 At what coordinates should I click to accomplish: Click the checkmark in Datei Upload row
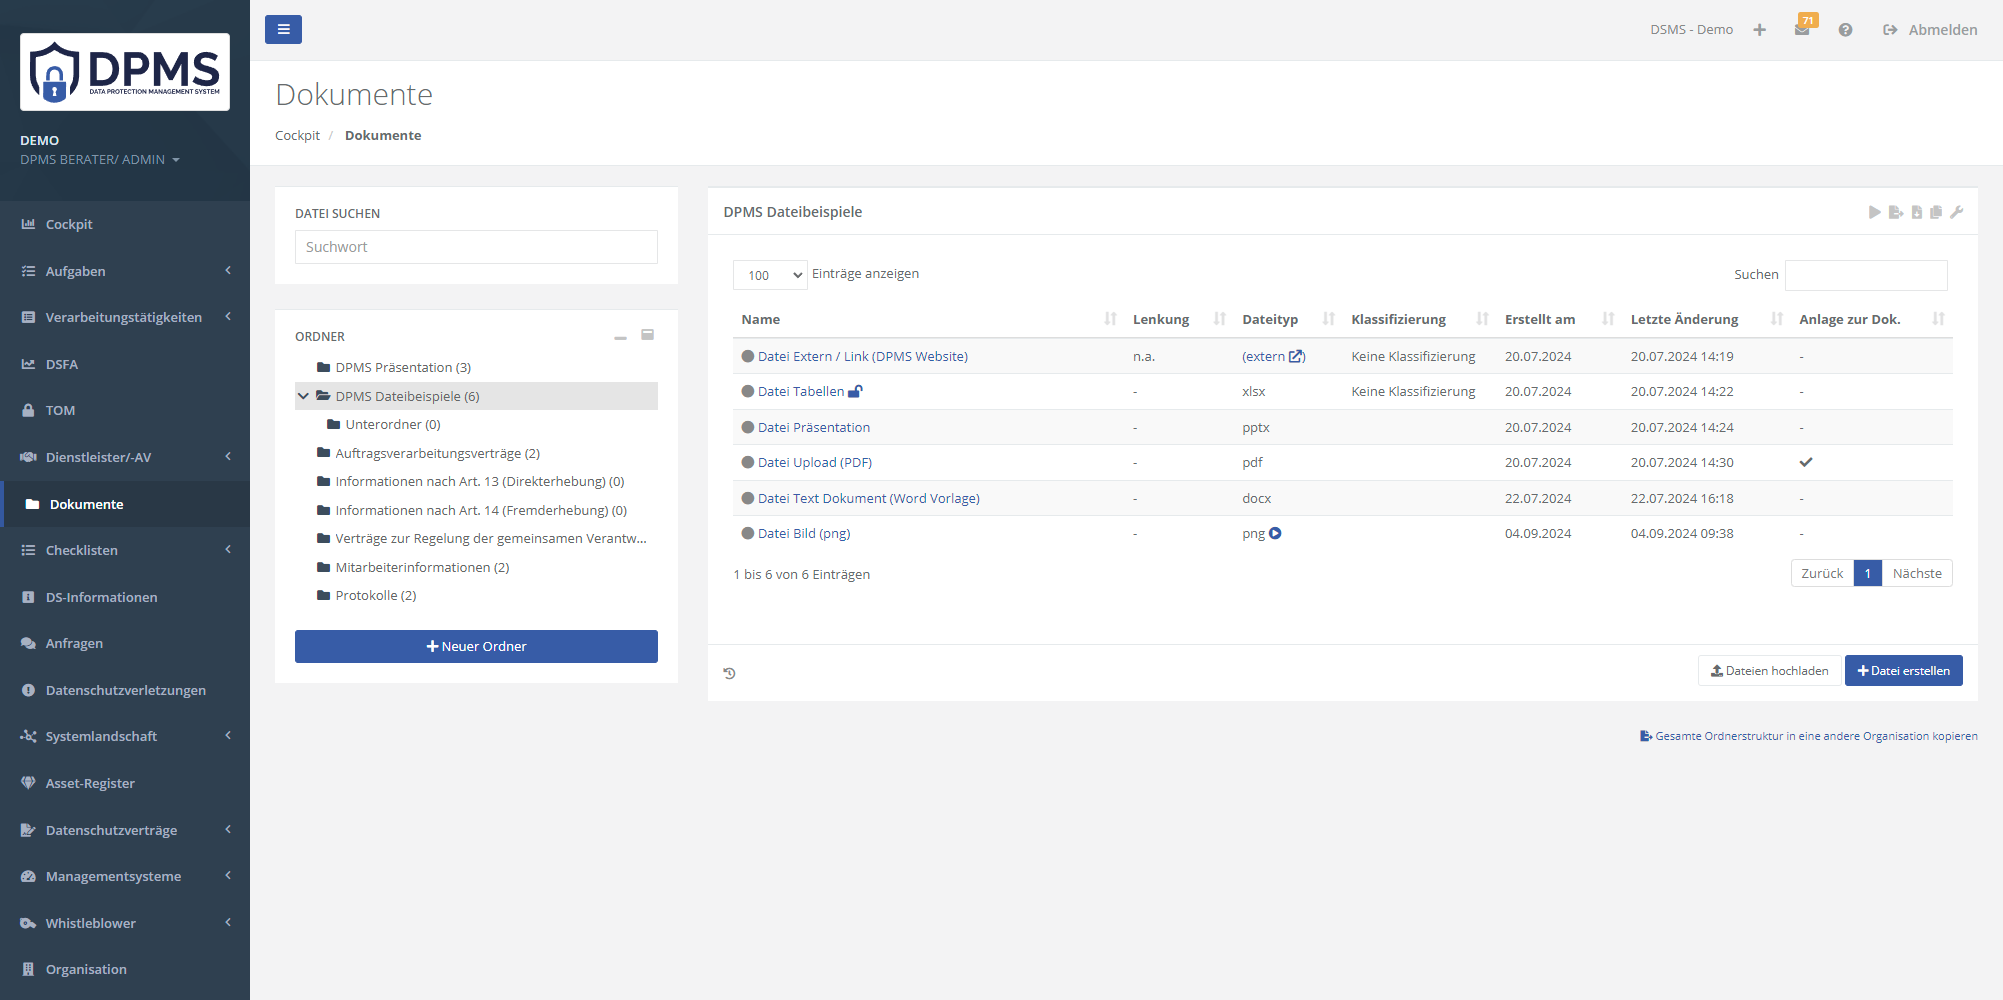1806,462
